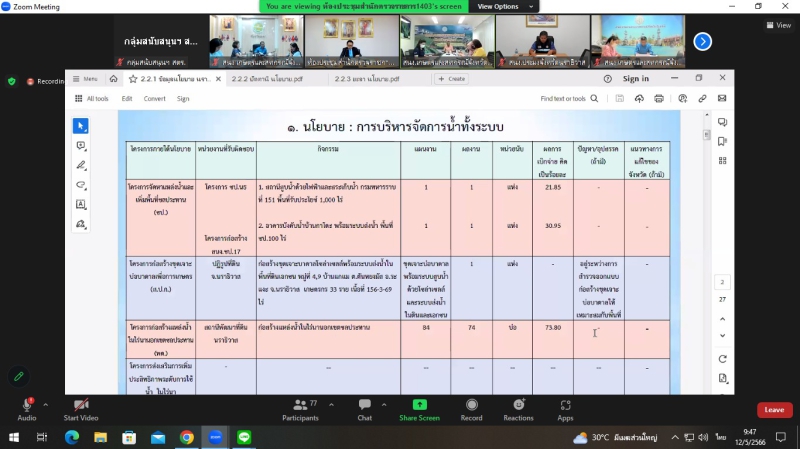
Task: Select the comment tool in left toolbar
Action: (x=81, y=145)
